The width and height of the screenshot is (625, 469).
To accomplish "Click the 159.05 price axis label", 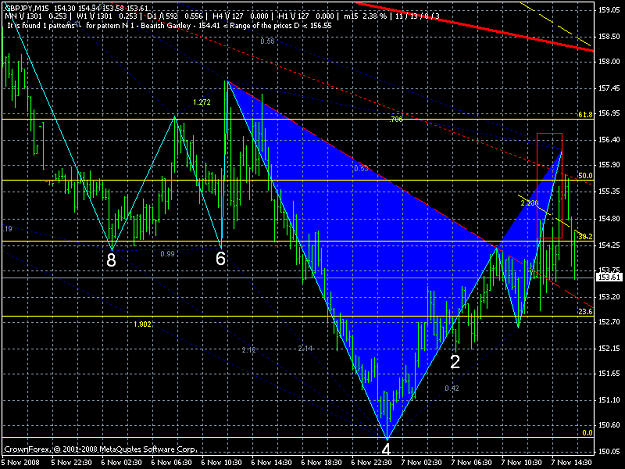I will click(609, 10).
